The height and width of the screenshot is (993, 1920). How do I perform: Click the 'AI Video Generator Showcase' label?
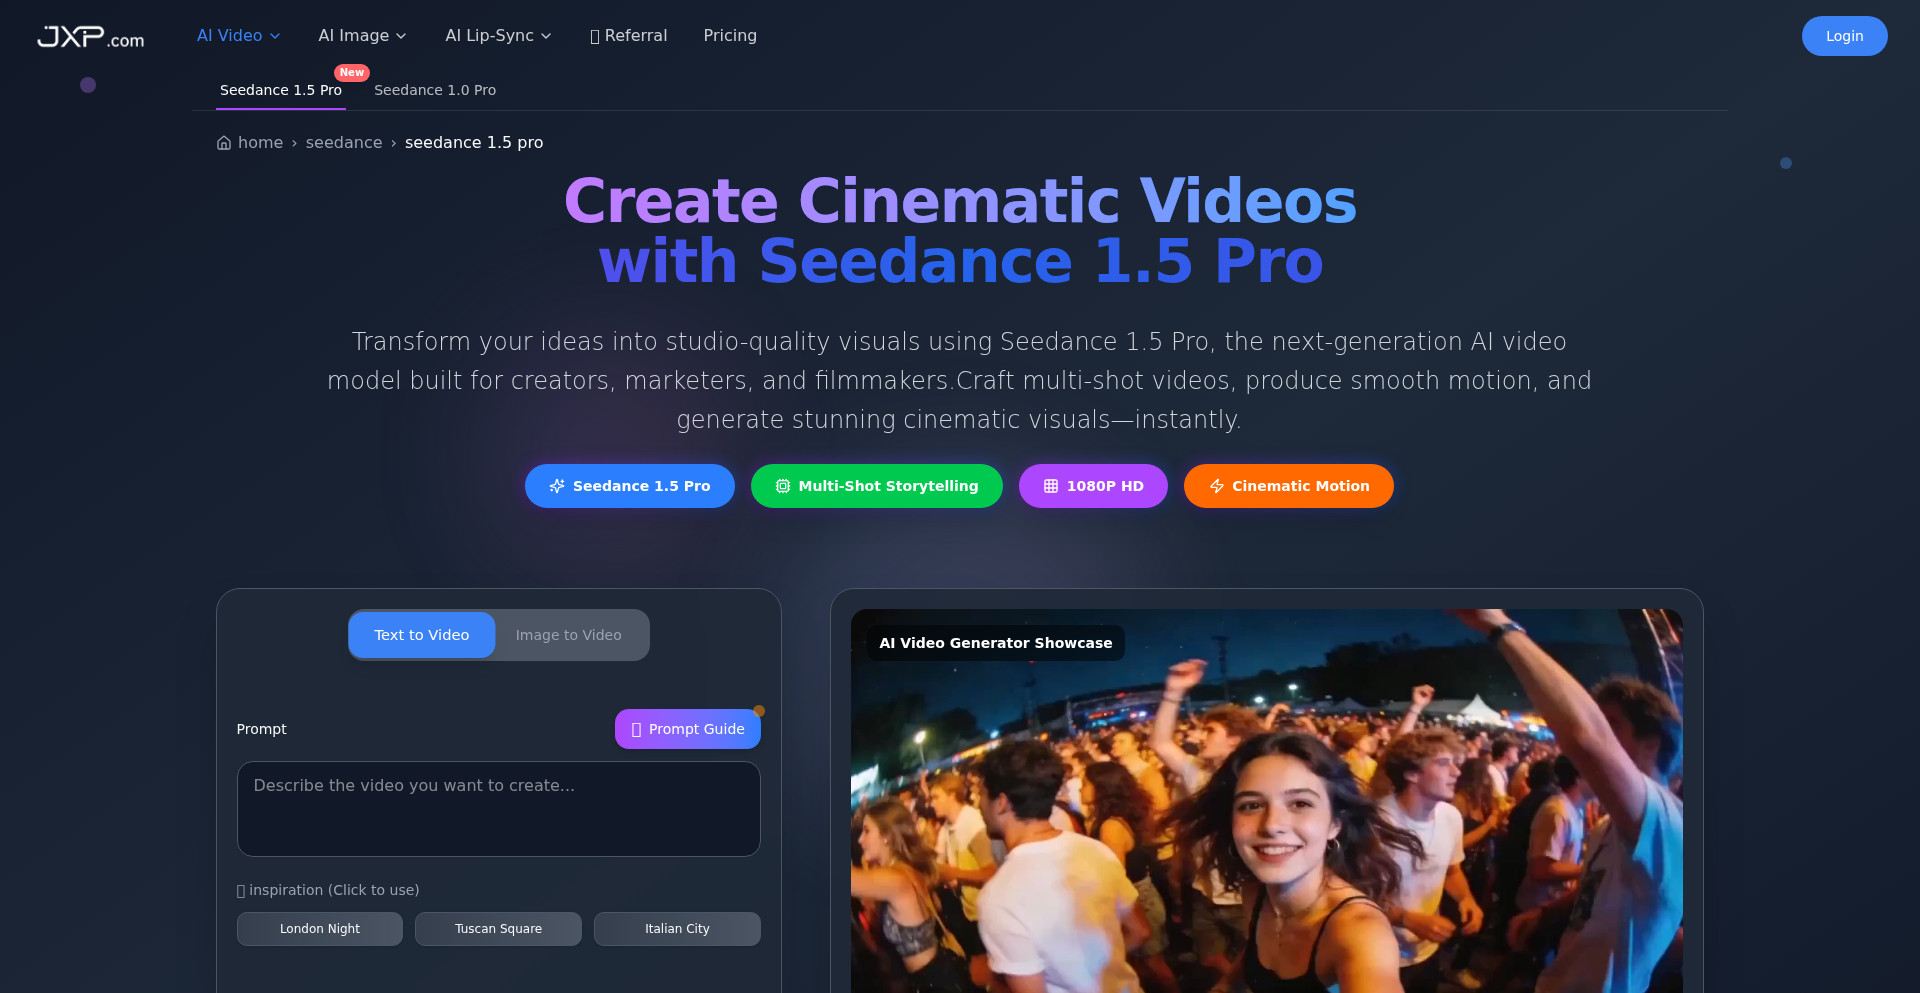pos(996,643)
